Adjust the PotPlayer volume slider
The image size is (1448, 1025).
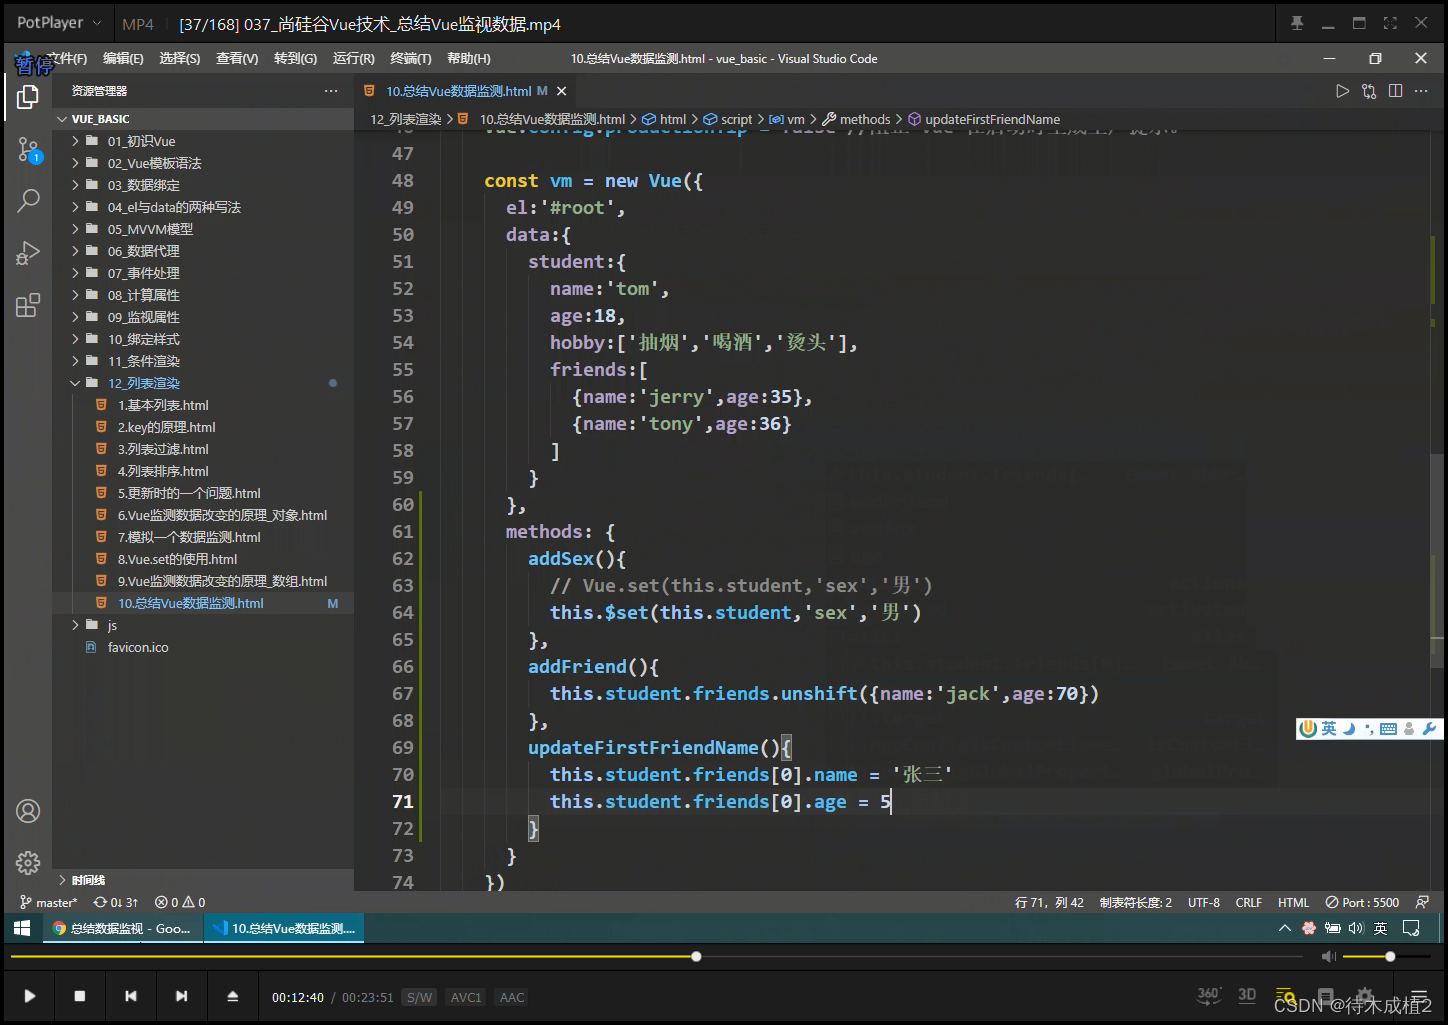pos(1388,956)
